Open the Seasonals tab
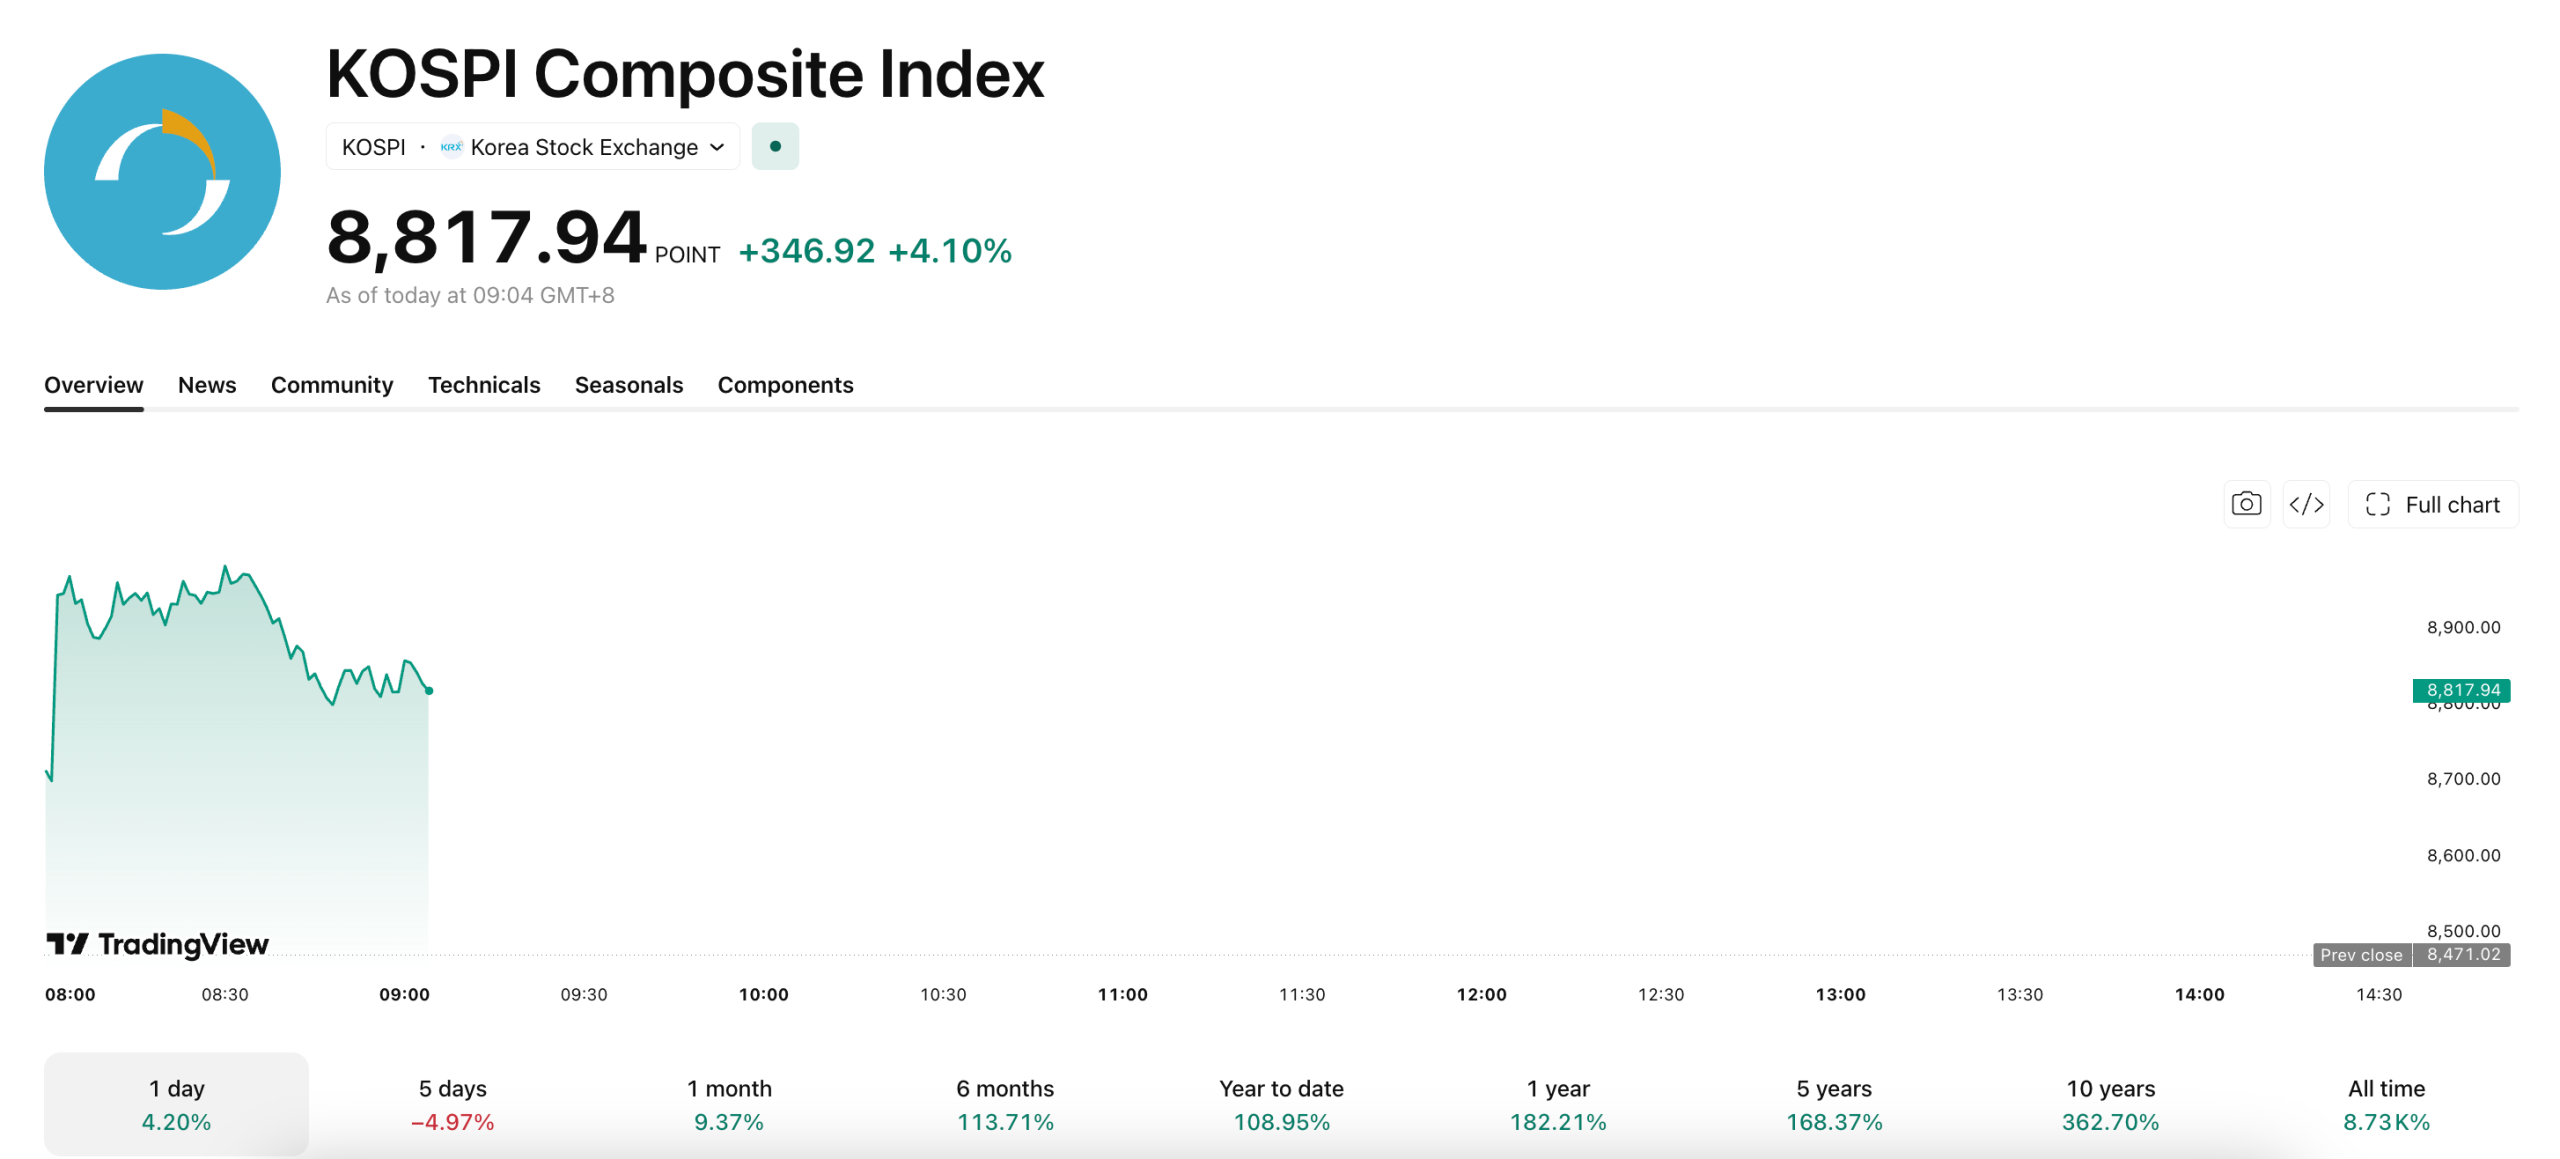This screenshot has width=2560, height=1159. point(629,385)
